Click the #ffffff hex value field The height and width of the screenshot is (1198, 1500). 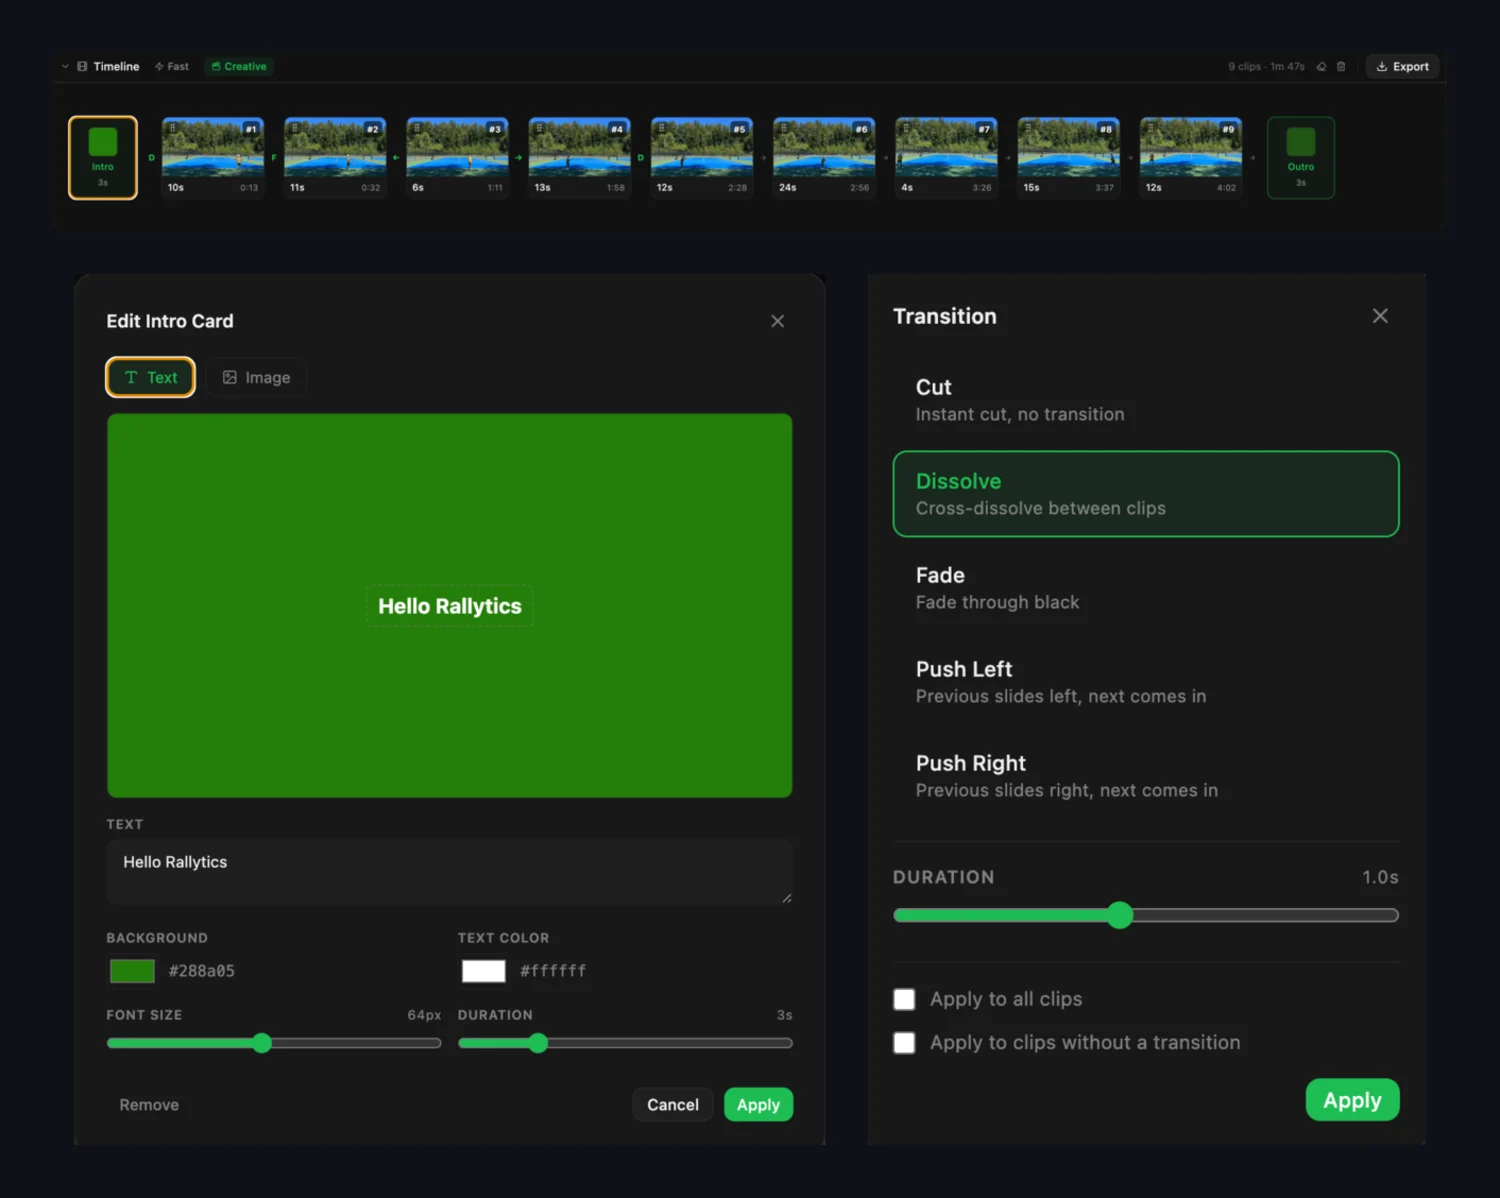(x=553, y=971)
